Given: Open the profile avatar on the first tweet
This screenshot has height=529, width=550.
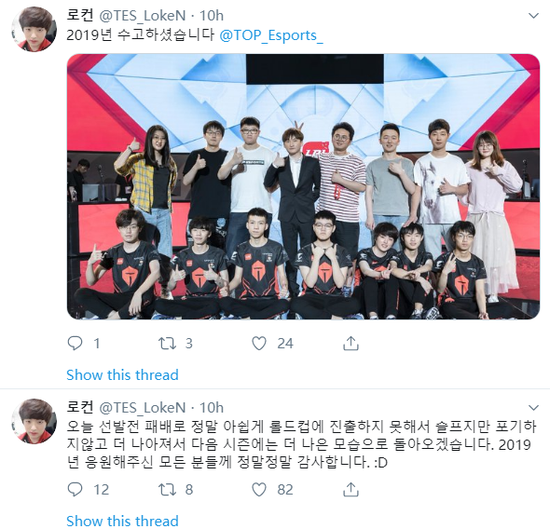Looking at the screenshot, I should [34, 29].
